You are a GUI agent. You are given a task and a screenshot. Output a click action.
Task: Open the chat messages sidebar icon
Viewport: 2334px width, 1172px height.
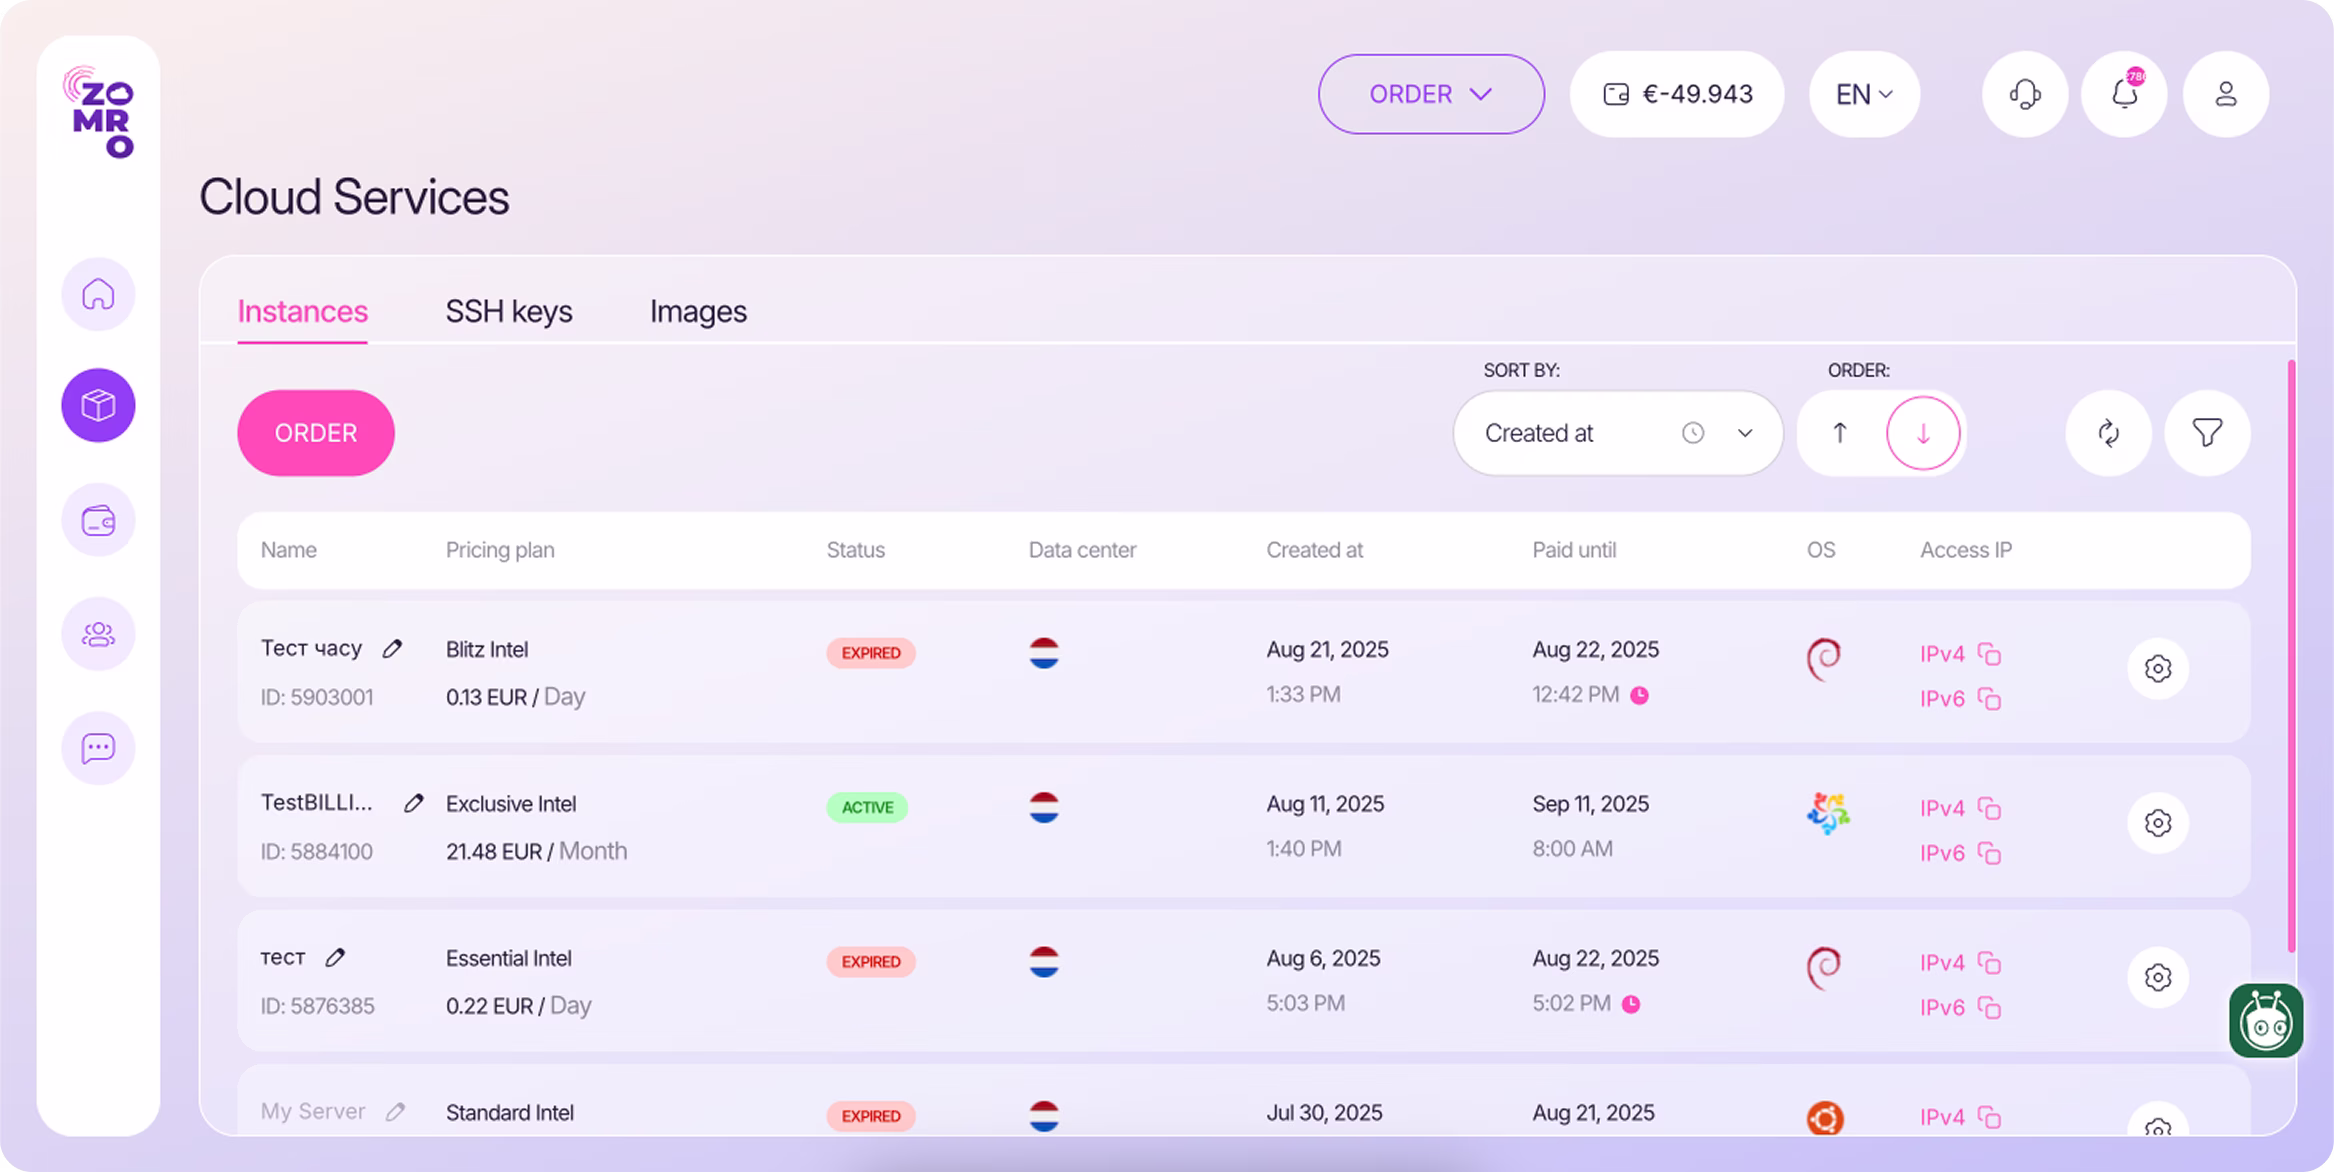[x=98, y=748]
